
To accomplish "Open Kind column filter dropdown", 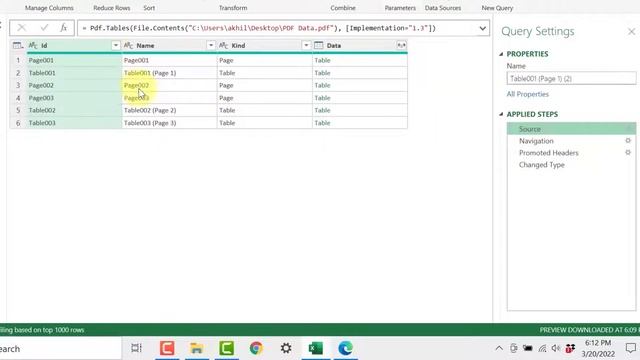I will click(x=306, y=45).
